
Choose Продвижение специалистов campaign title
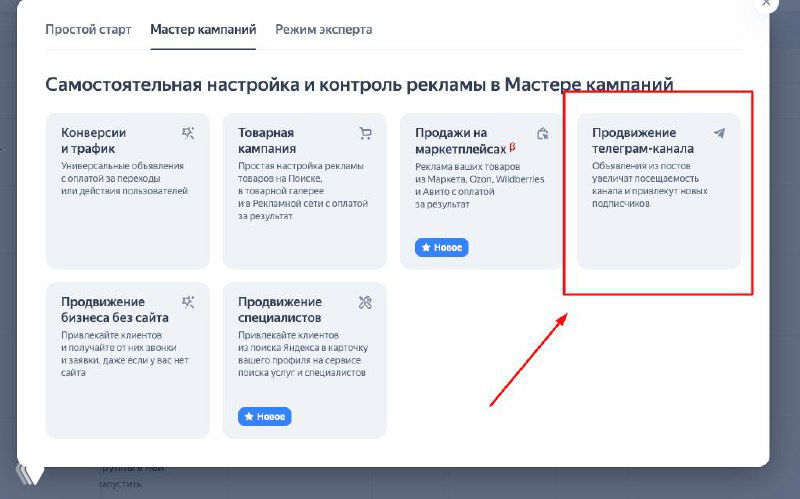tap(280, 310)
